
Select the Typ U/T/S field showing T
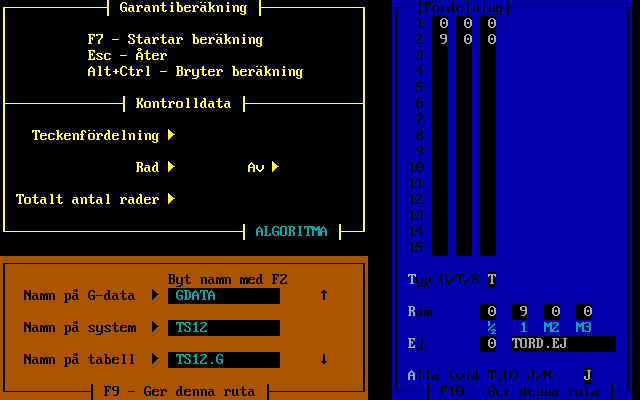coord(492,280)
